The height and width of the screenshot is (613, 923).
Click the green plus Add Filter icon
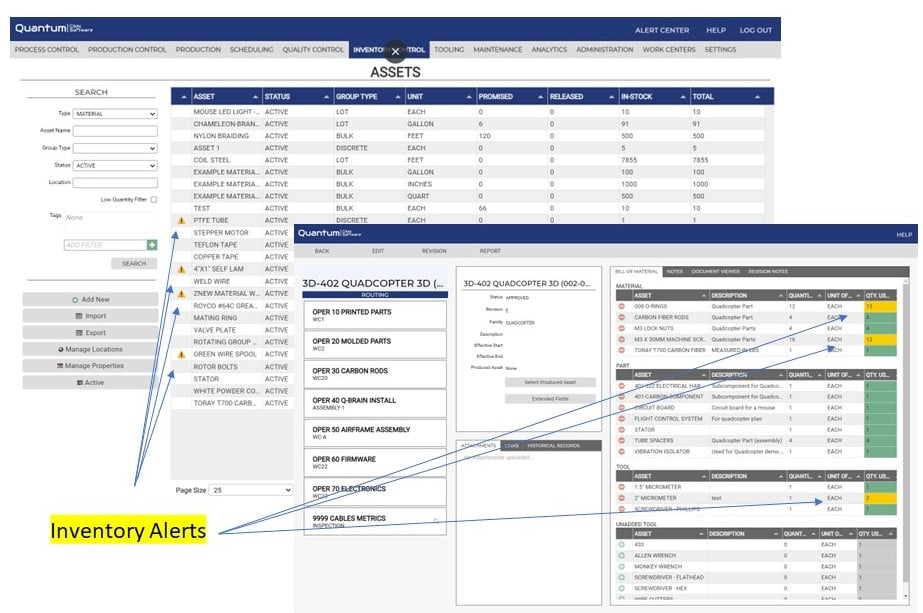(152, 244)
